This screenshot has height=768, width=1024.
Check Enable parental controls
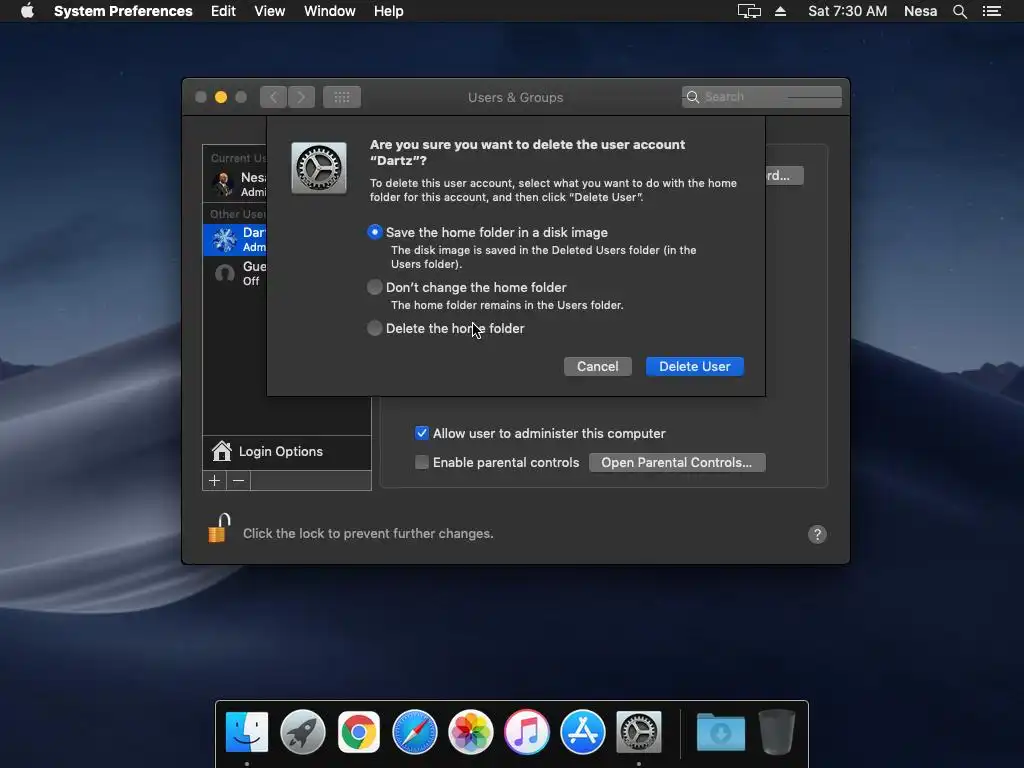coord(422,462)
